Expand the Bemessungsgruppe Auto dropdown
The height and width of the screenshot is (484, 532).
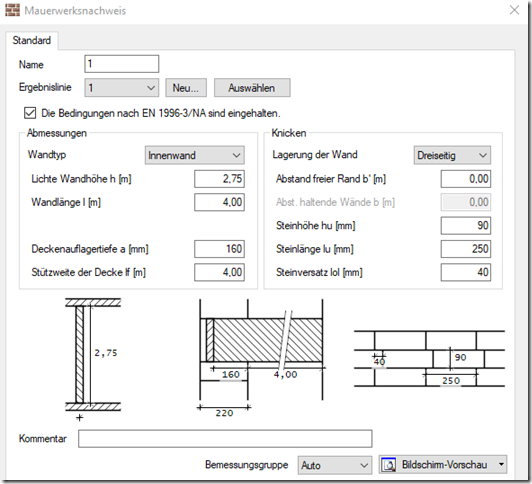click(x=335, y=465)
